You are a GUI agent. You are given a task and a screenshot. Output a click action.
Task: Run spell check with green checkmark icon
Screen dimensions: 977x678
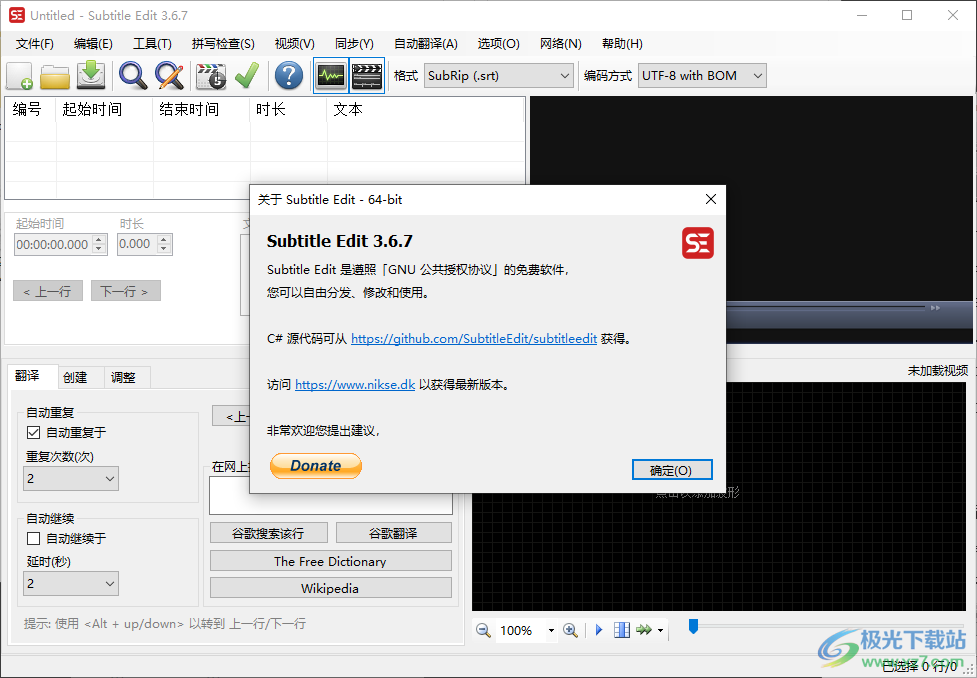click(247, 76)
